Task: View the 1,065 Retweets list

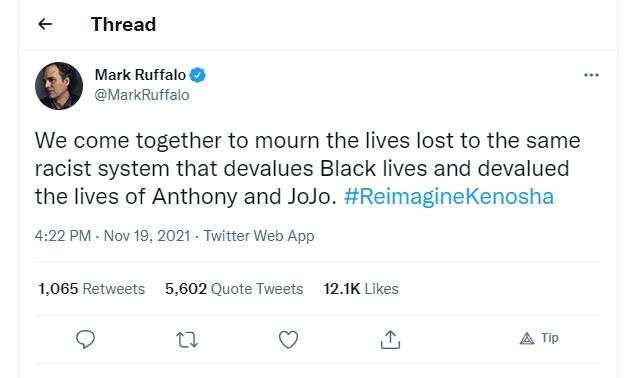Action: pos(91,289)
